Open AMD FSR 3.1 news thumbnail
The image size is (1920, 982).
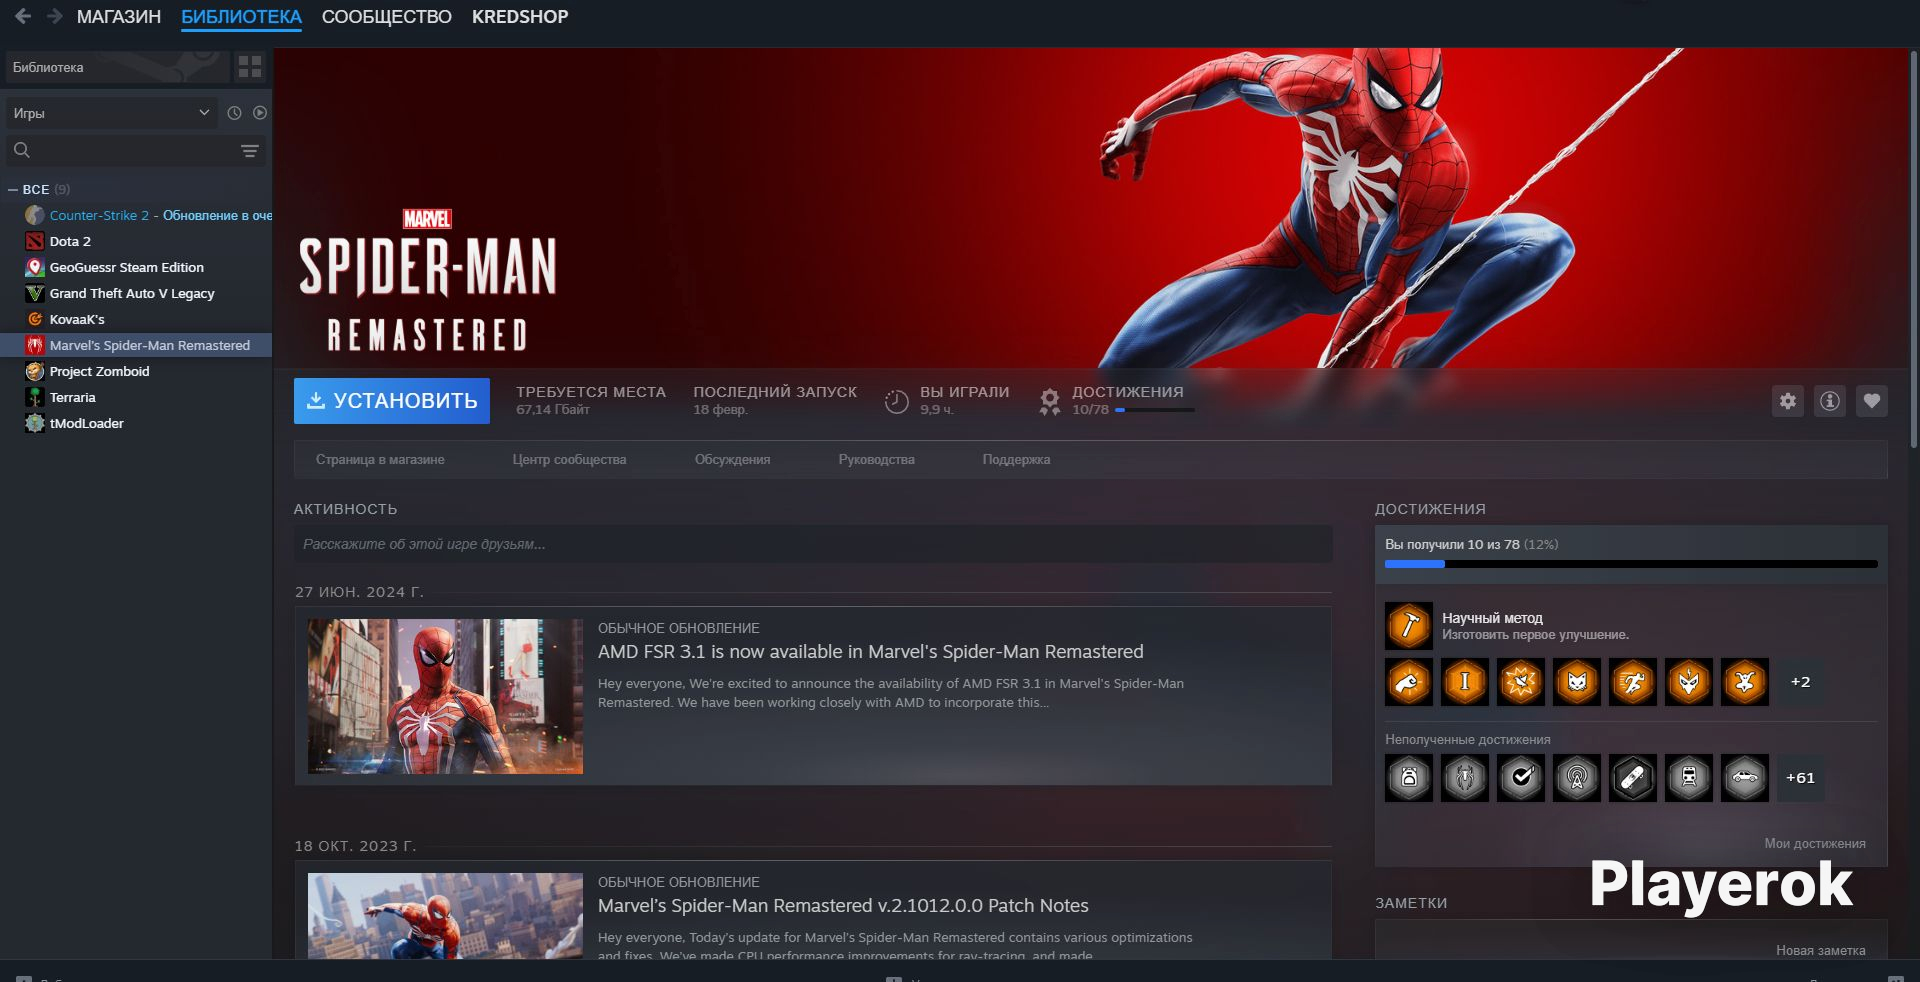coord(445,696)
